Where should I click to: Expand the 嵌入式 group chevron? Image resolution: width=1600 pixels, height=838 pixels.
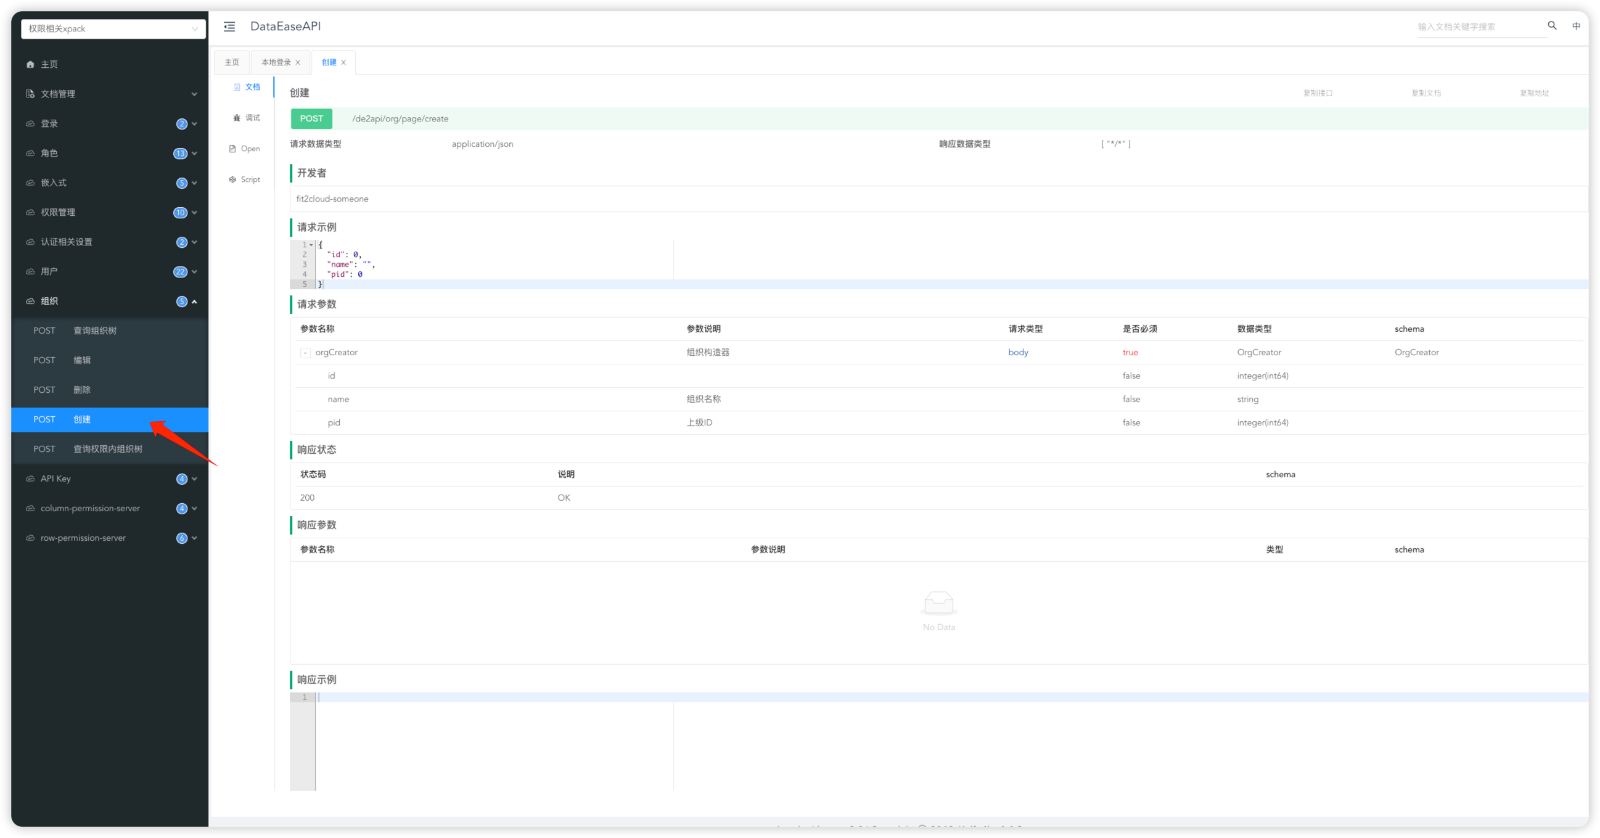tap(194, 183)
